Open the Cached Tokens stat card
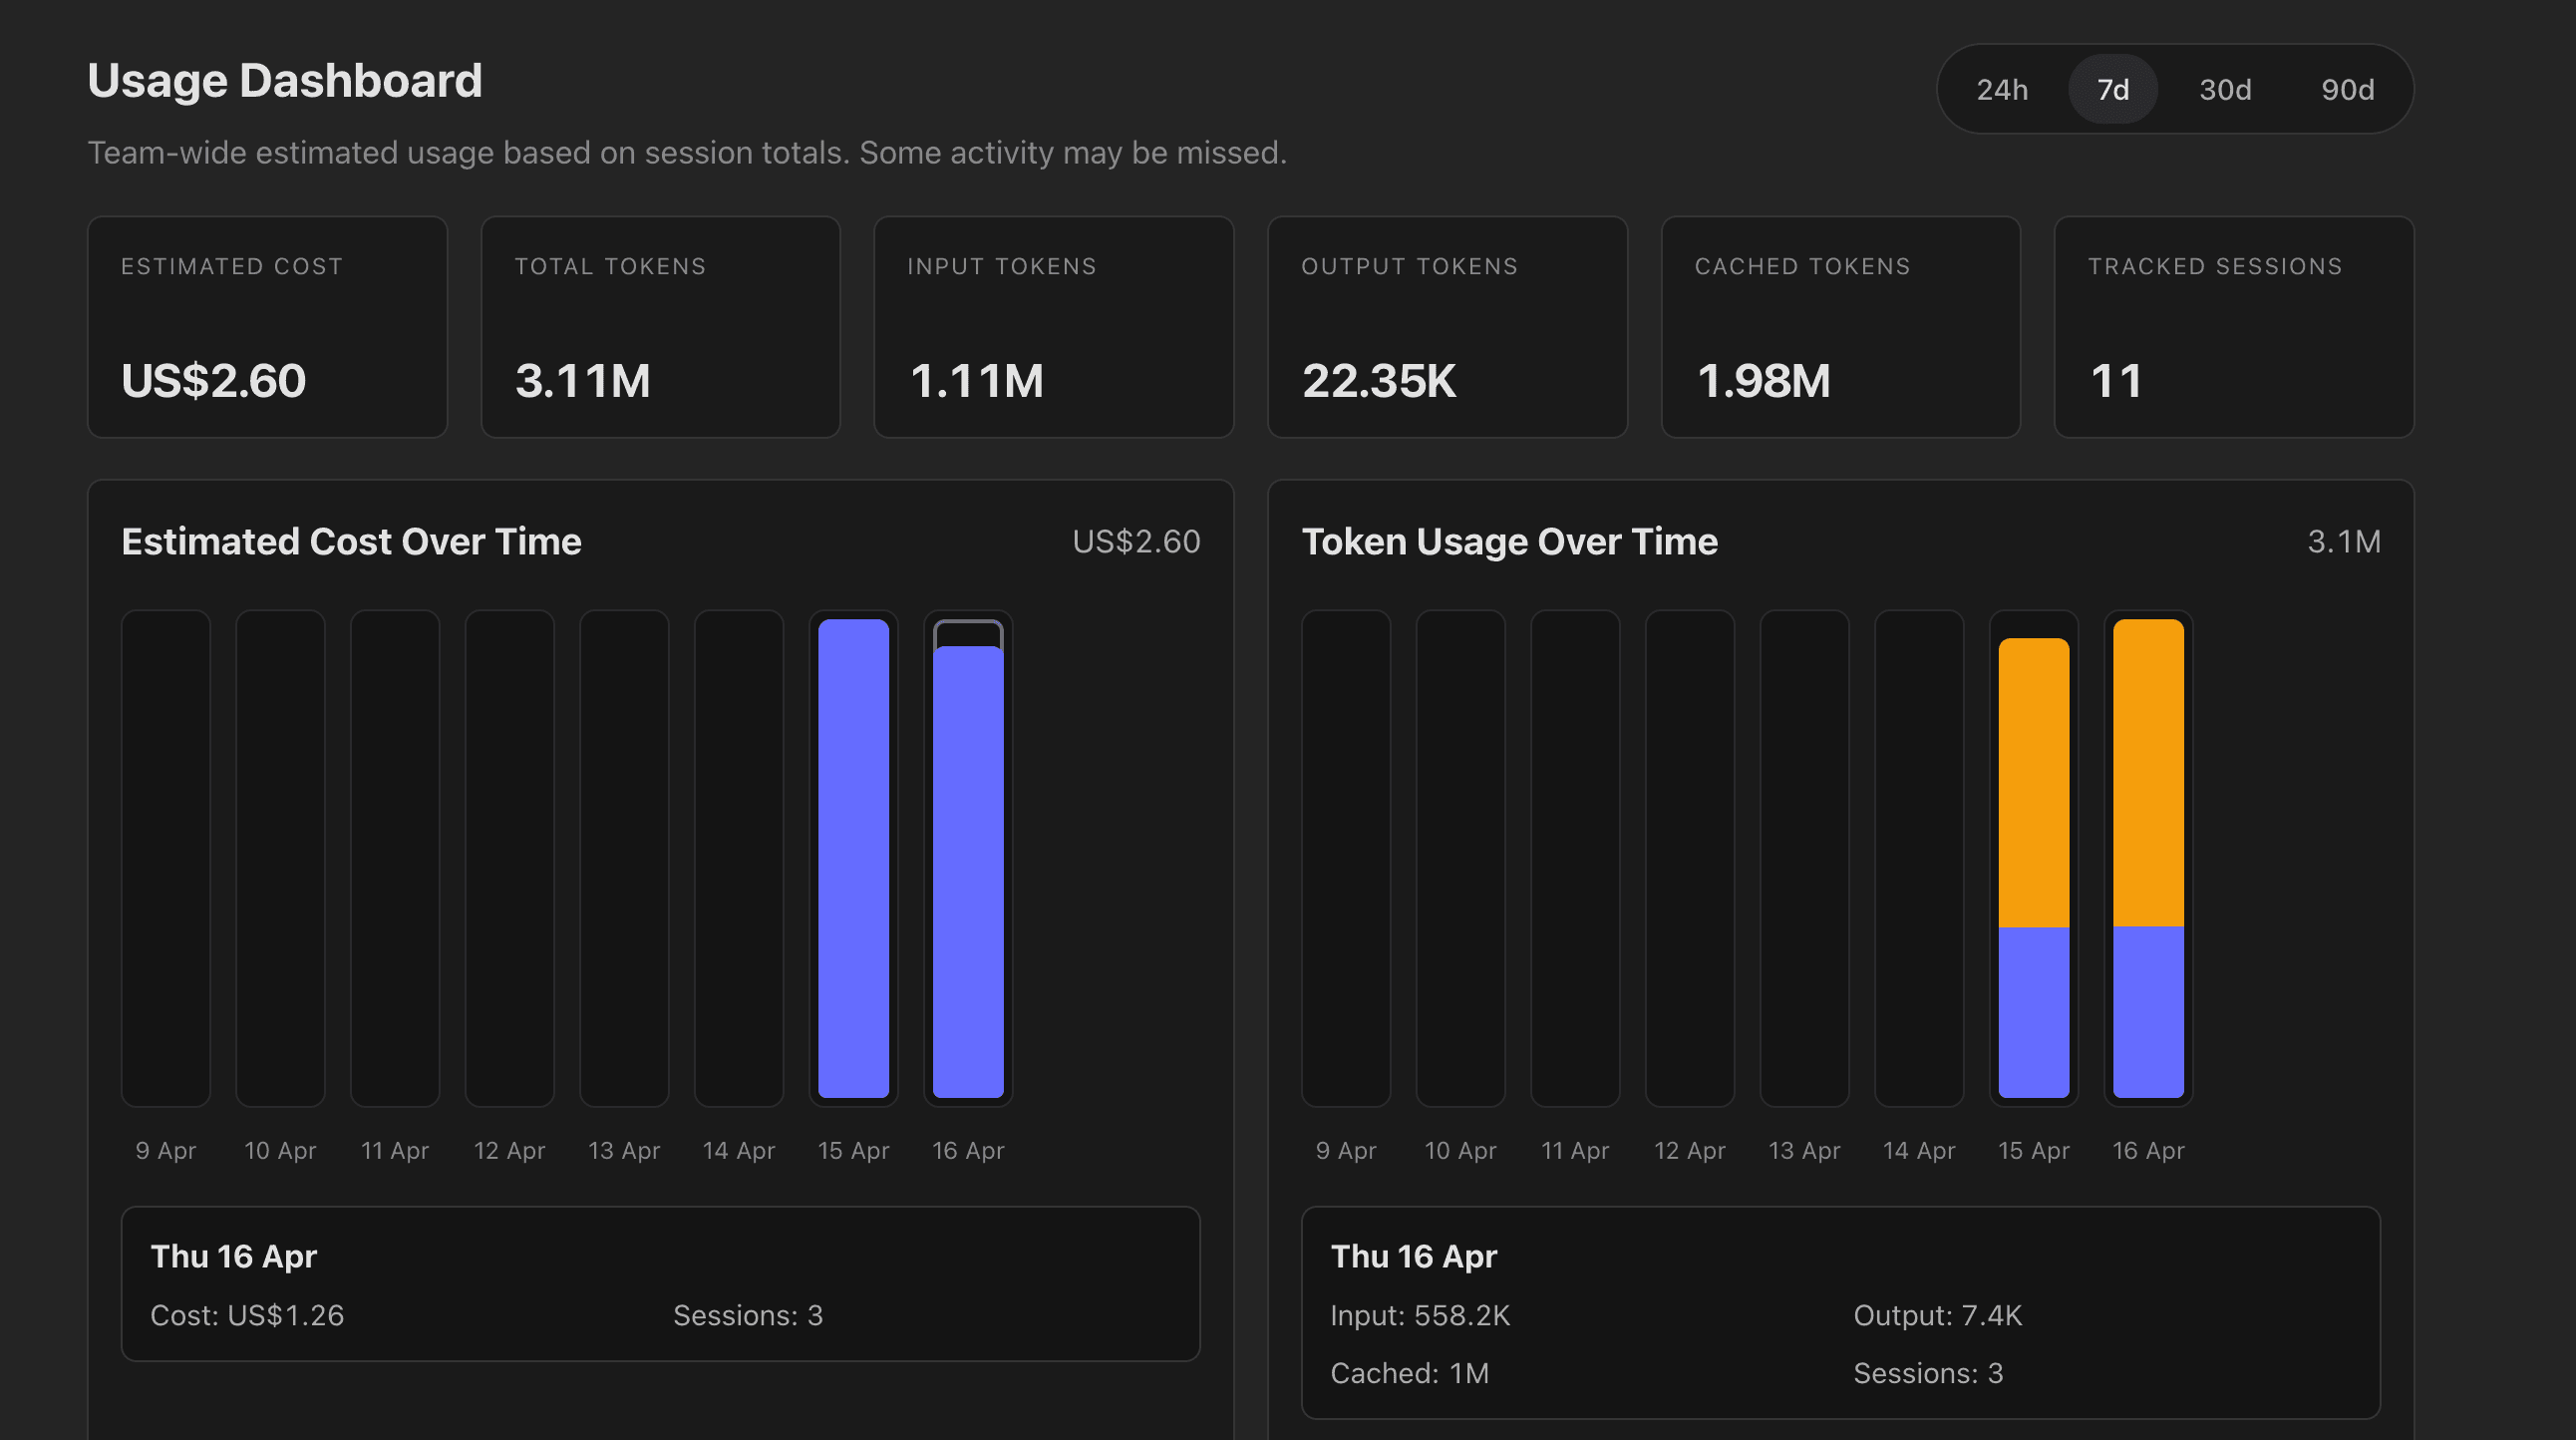Screen dimensions: 2576x1440 tap(1840, 327)
